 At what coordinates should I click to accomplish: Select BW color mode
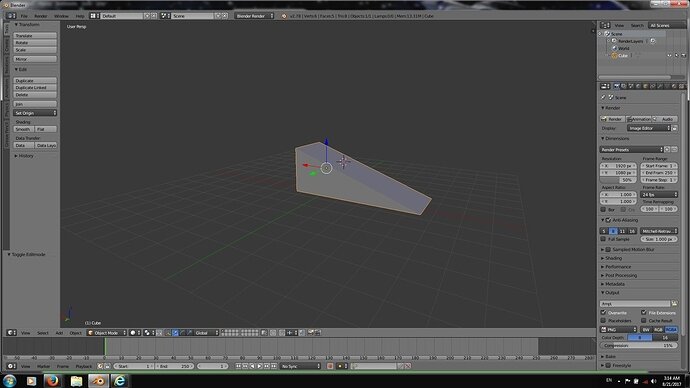coord(646,329)
